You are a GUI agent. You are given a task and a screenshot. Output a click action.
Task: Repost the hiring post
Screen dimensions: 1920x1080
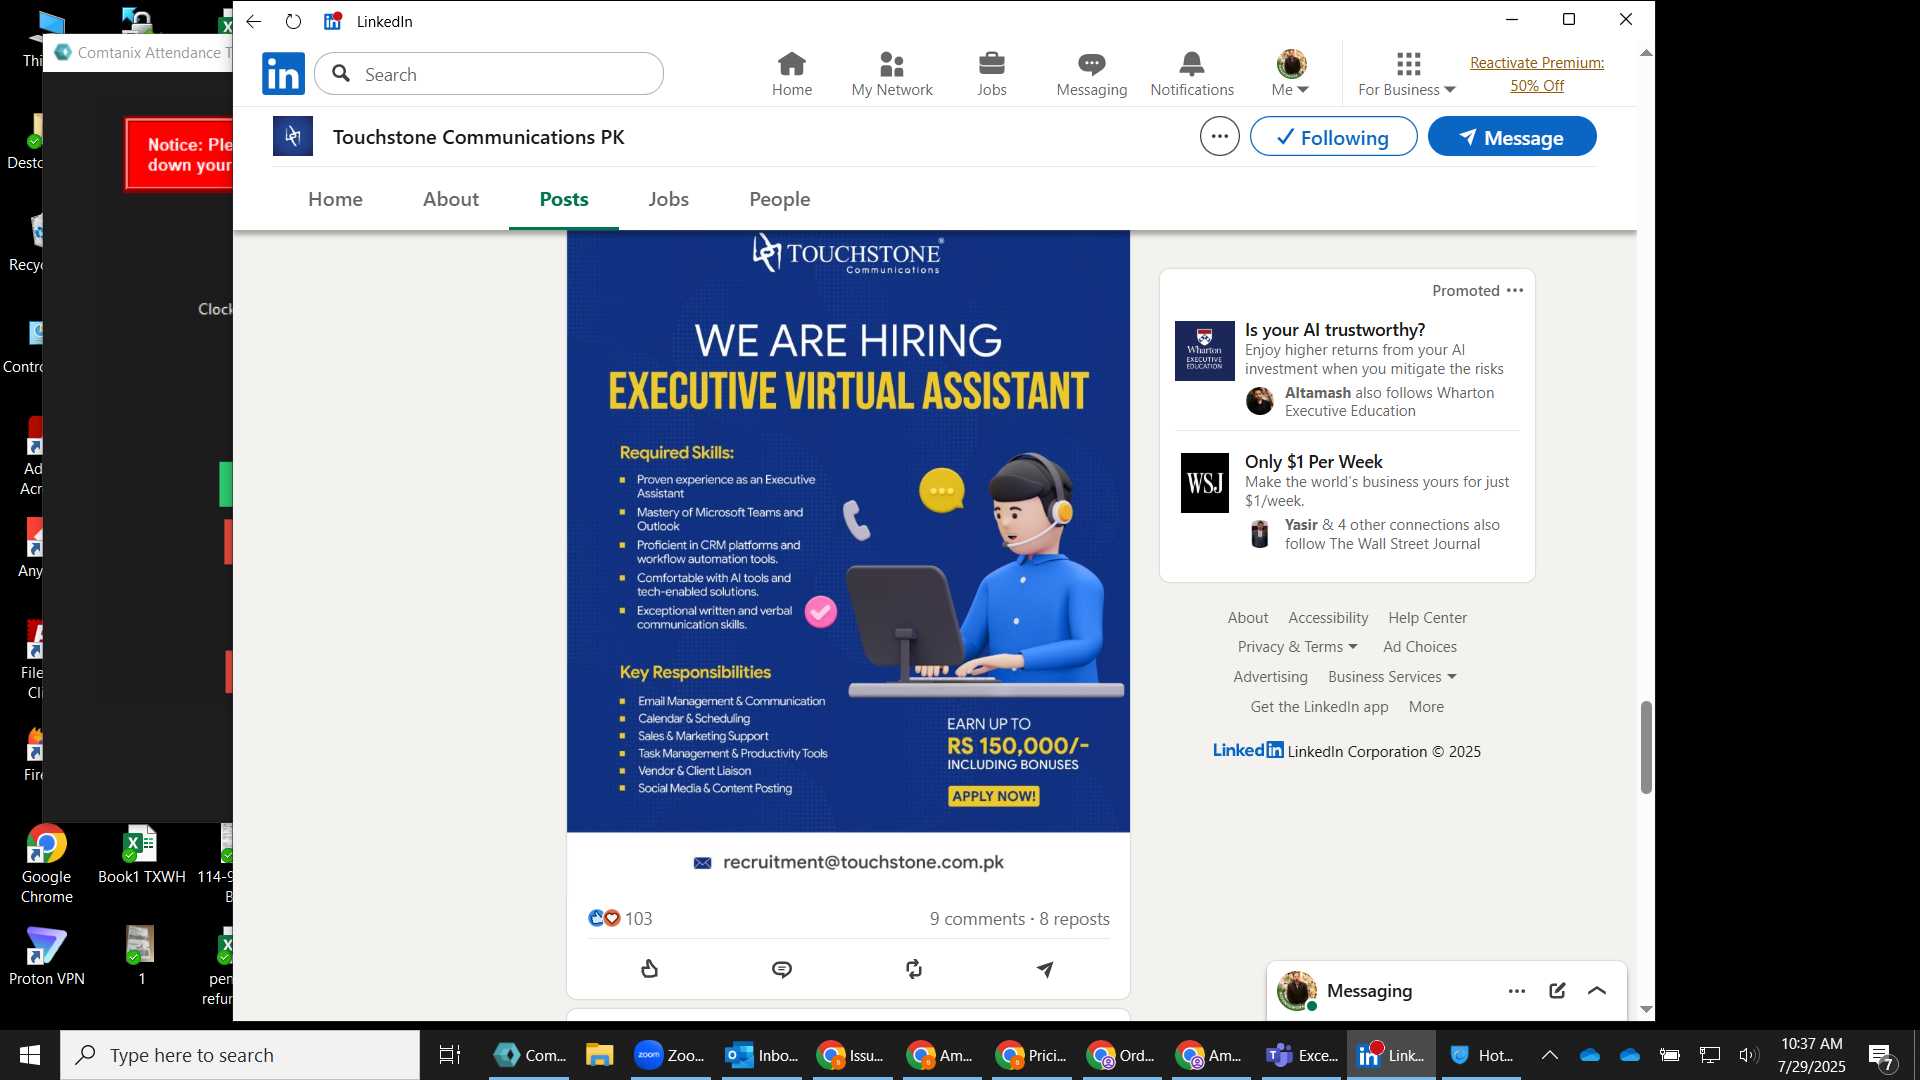tap(914, 968)
